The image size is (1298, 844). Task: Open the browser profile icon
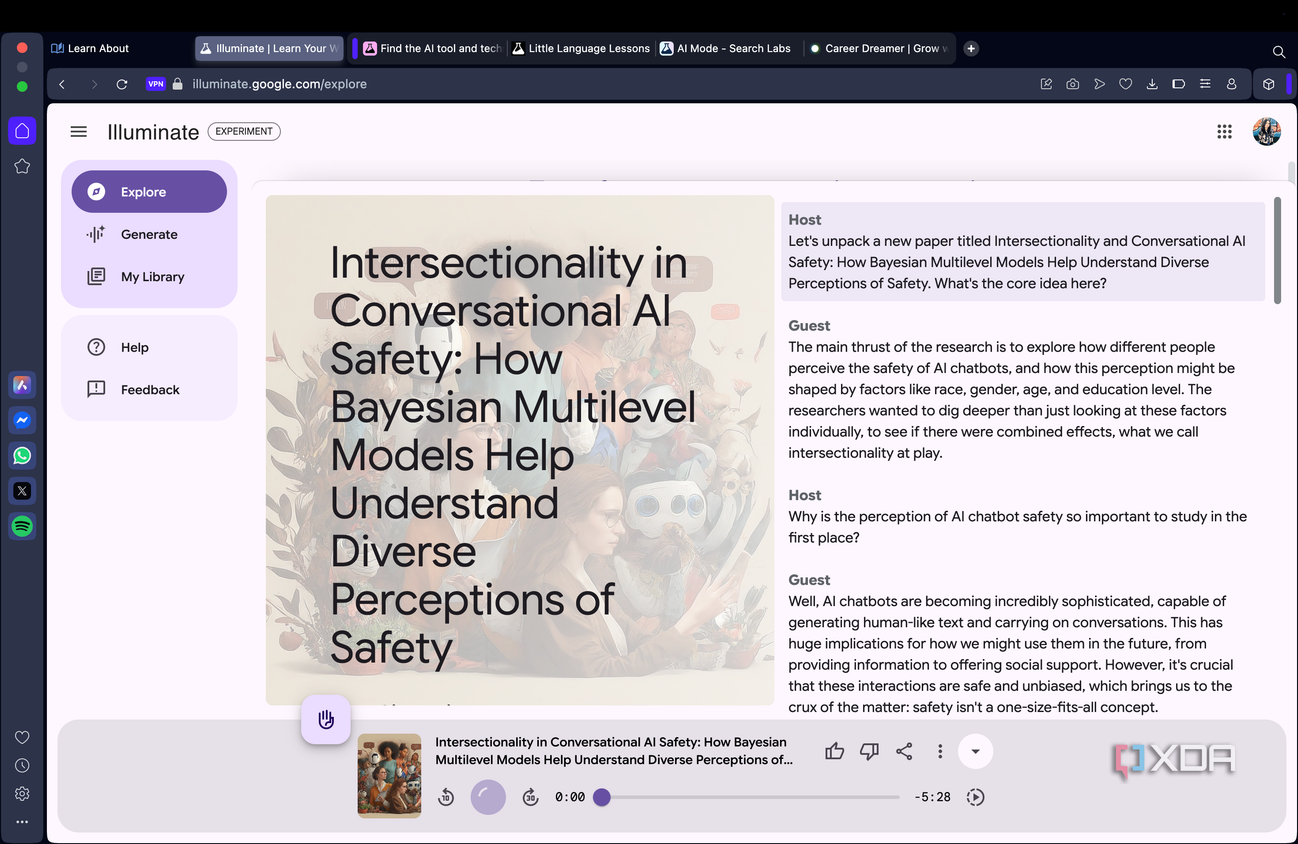tap(1232, 84)
